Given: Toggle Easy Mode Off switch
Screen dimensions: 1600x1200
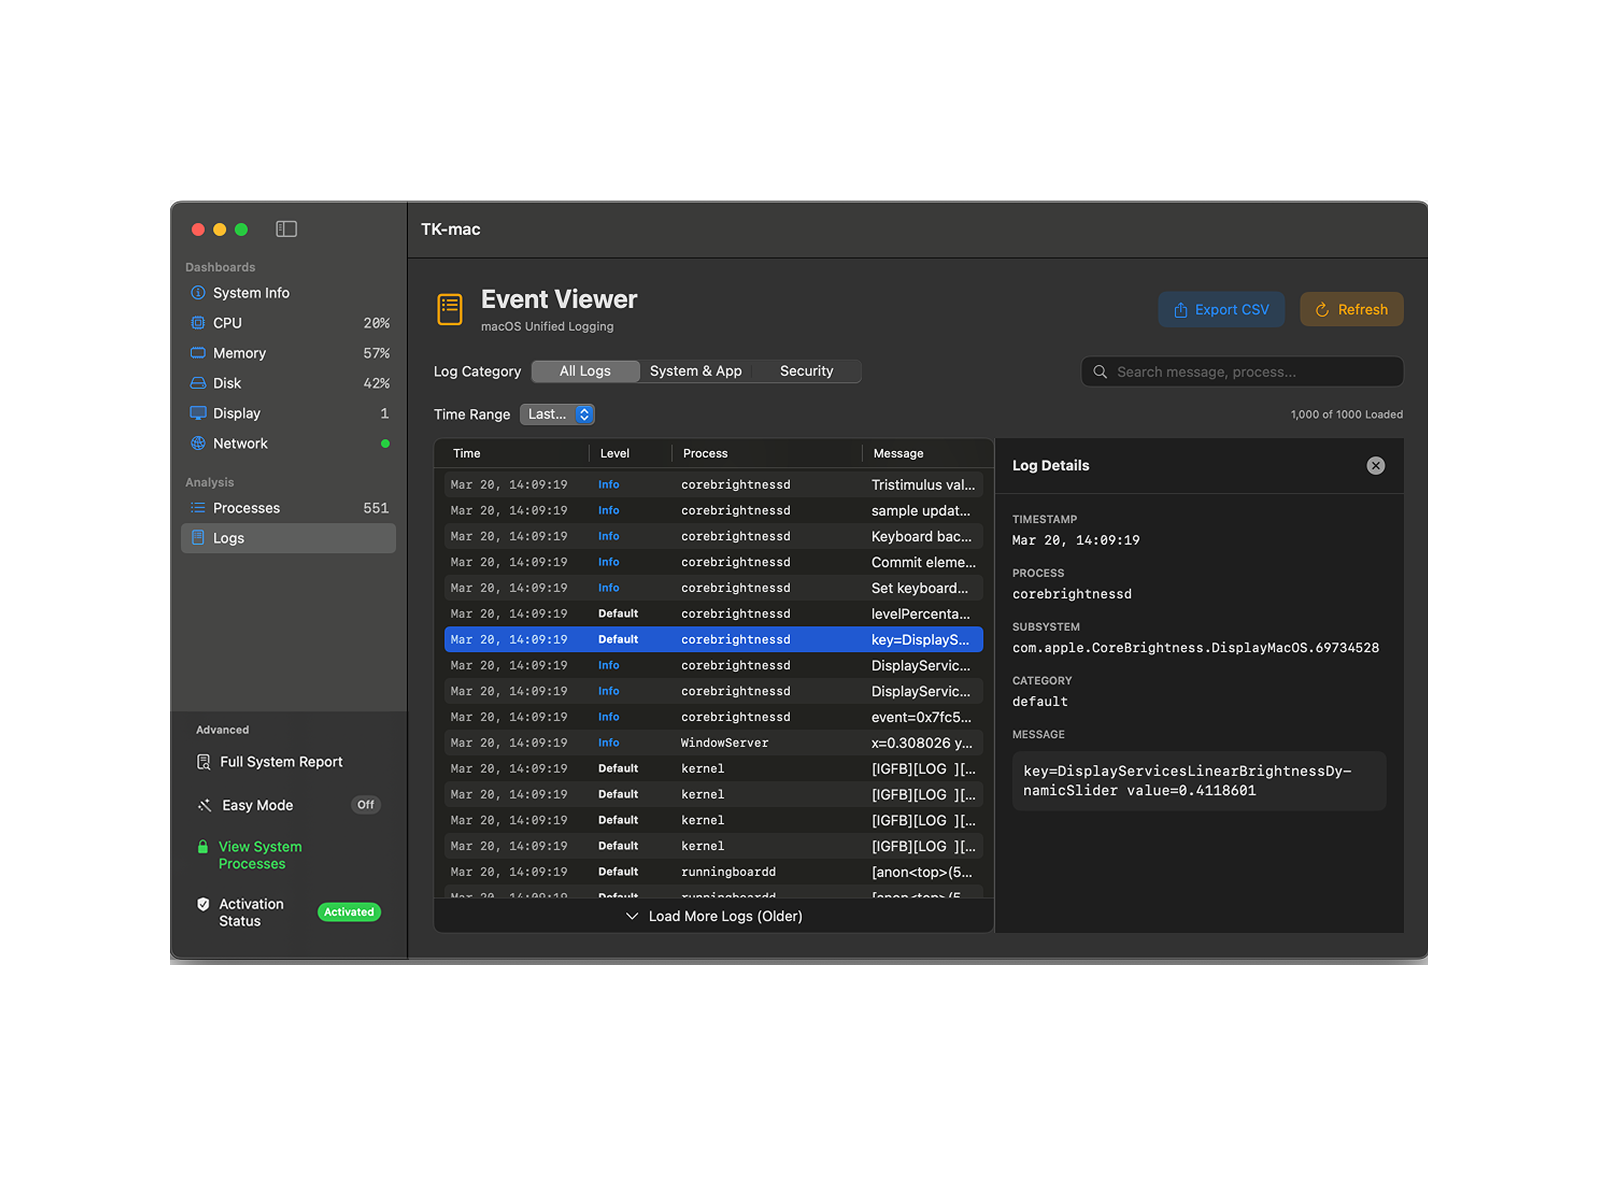Looking at the screenshot, I should click(366, 805).
